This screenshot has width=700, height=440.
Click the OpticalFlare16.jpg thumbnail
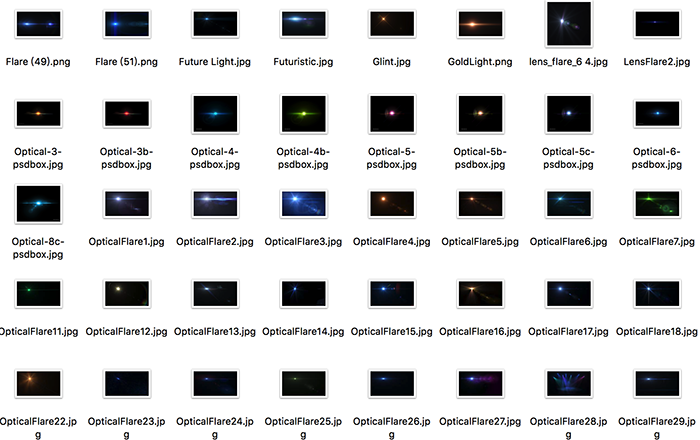point(480,293)
